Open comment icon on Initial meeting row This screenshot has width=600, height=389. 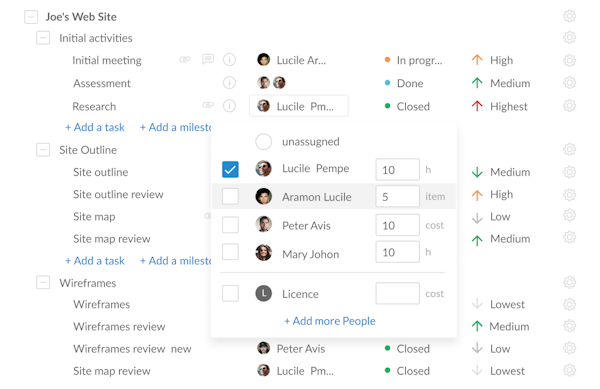tap(208, 59)
